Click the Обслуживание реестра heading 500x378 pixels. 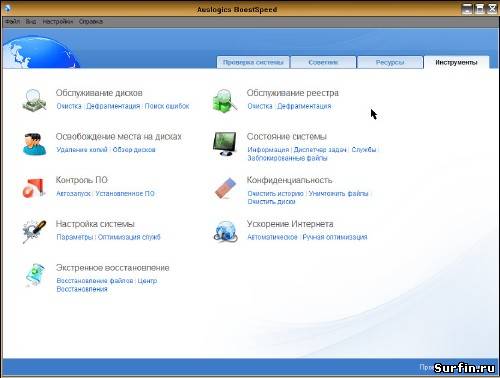coord(293,93)
